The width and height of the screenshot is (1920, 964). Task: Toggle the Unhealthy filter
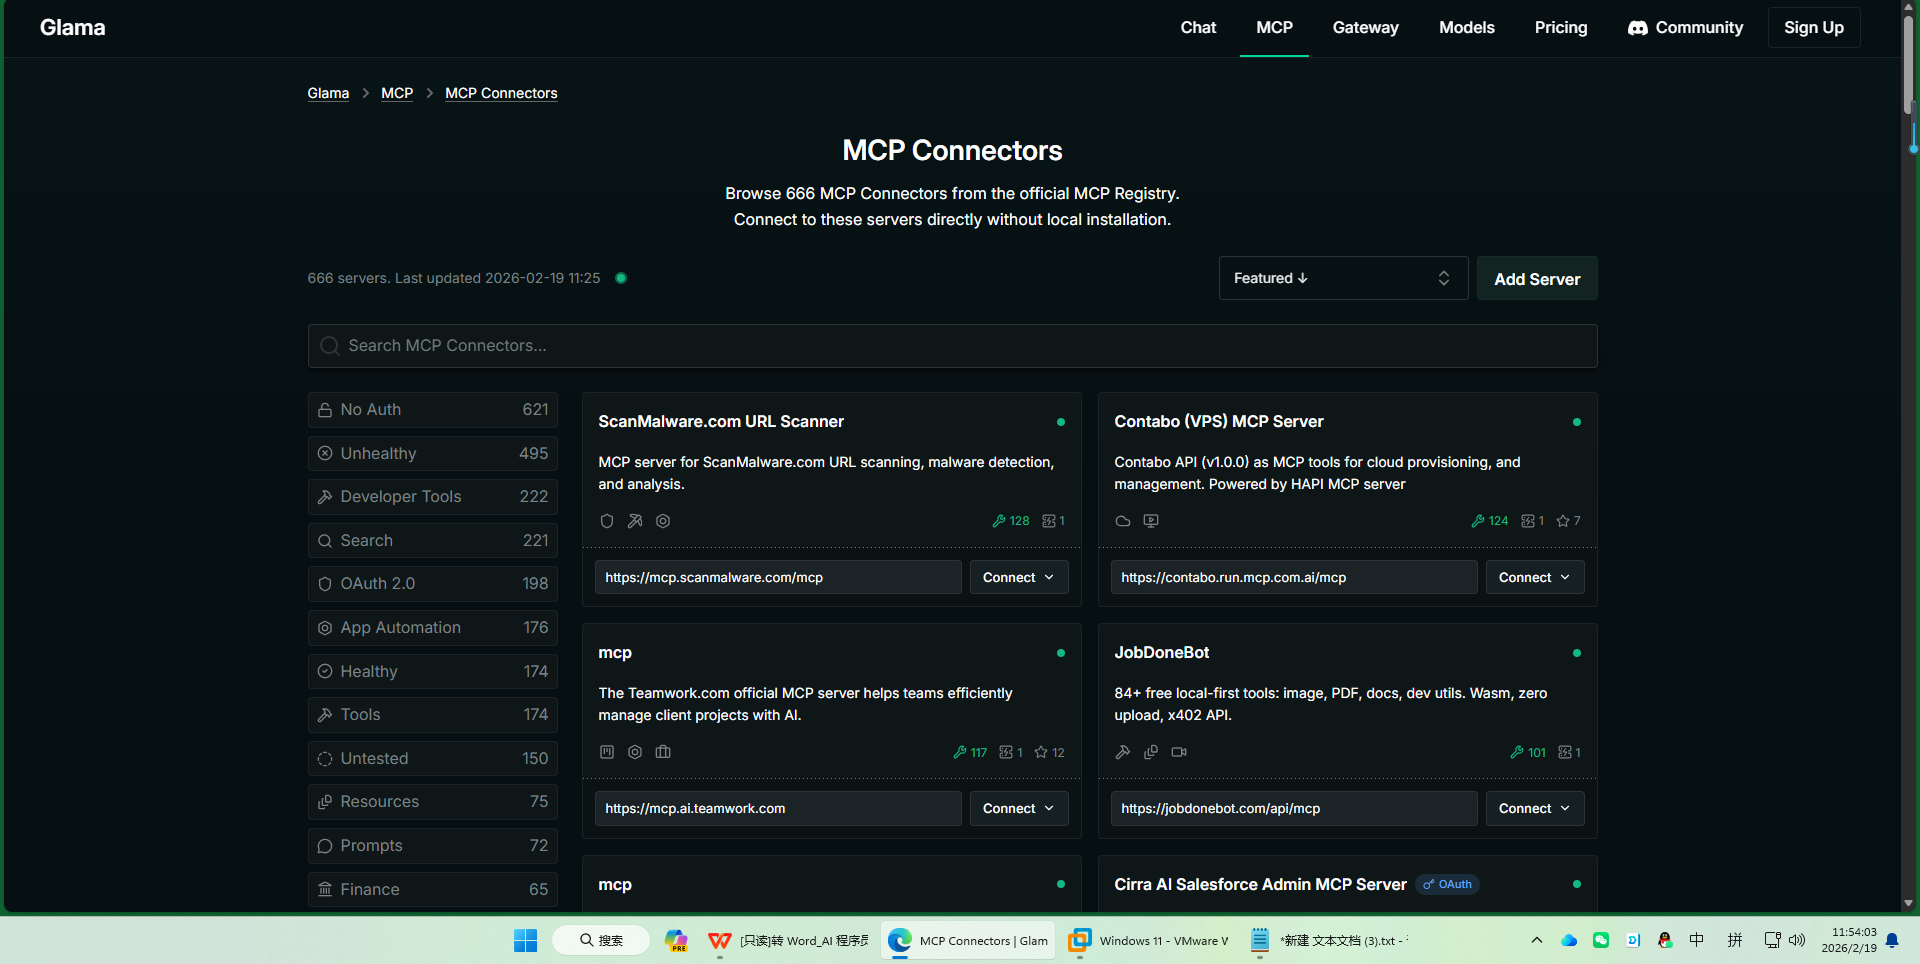point(433,454)
